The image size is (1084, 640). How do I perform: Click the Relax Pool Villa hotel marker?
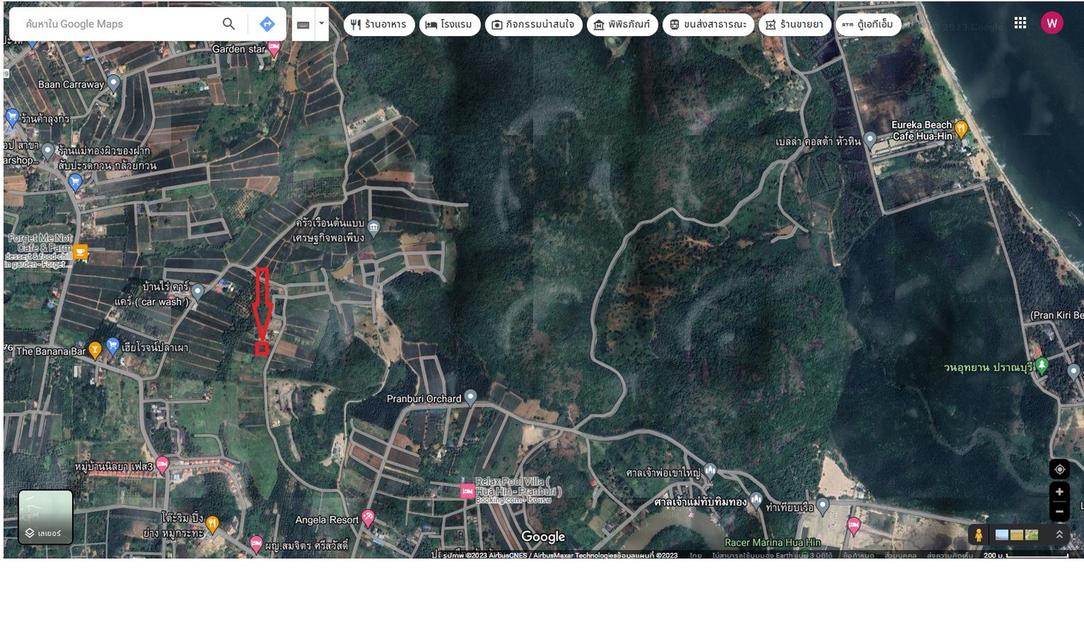(x=467, y=491)
